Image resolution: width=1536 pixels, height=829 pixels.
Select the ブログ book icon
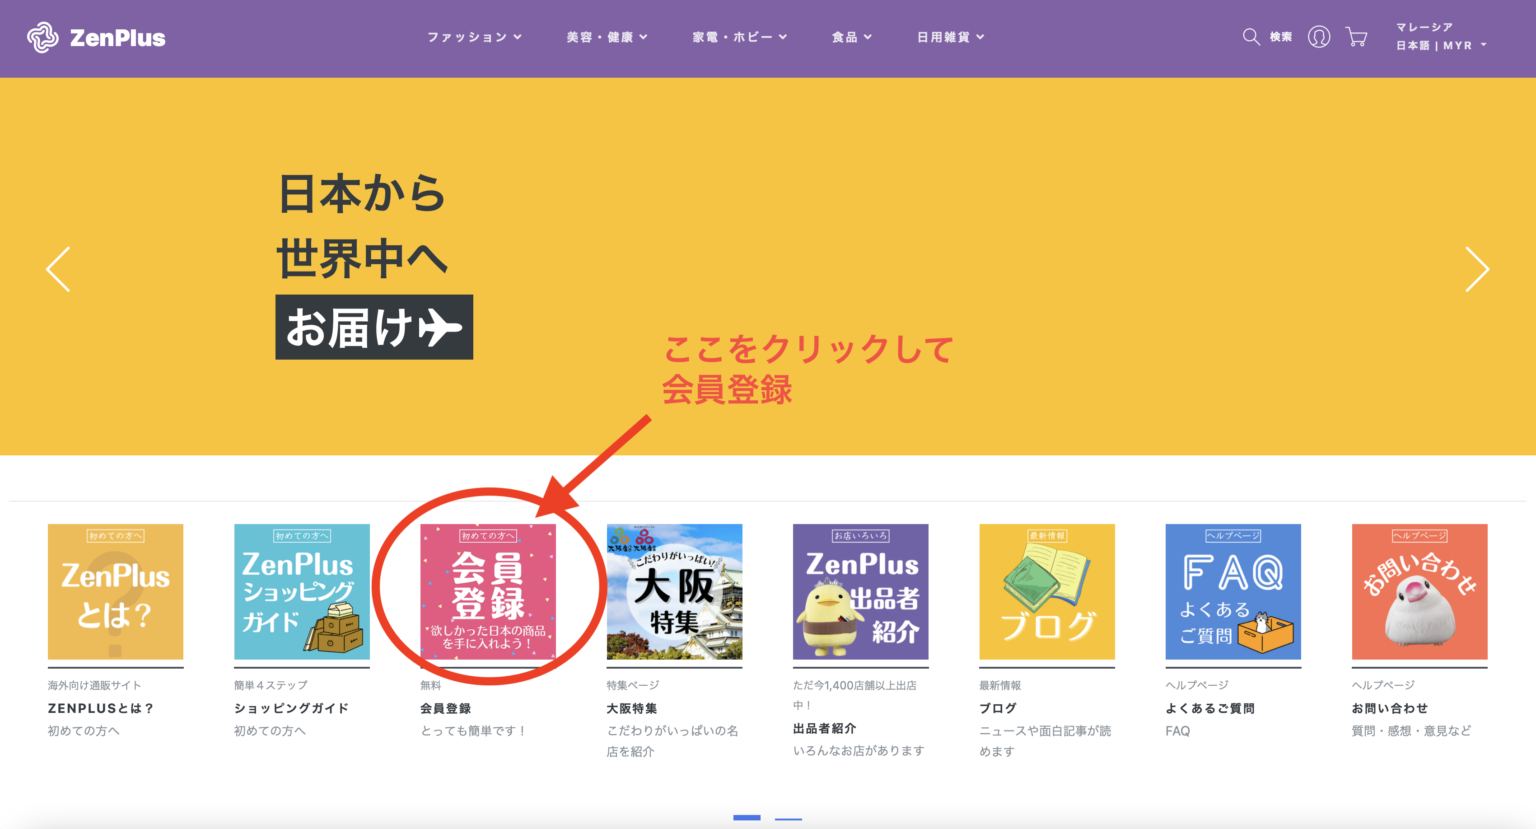[1047, 590]
